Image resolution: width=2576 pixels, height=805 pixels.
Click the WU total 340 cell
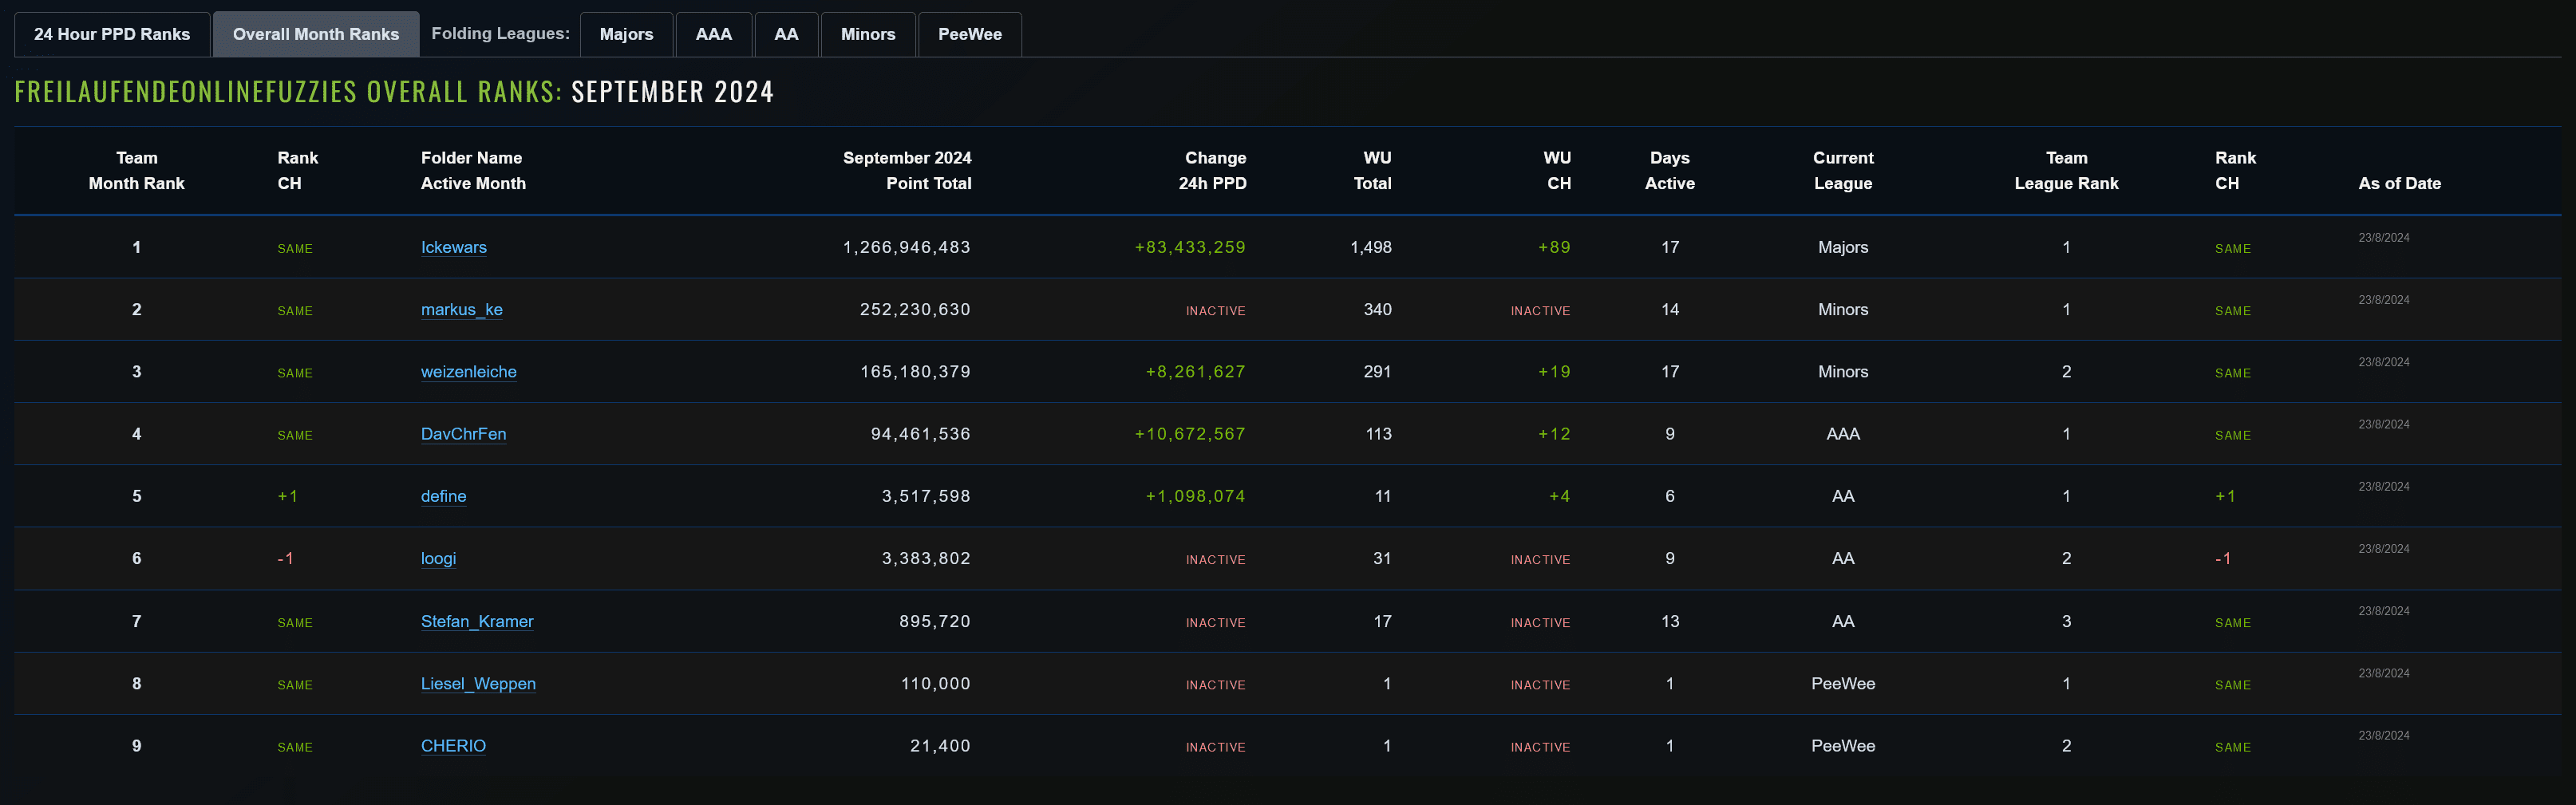pyautogui.click(x=1378, y=309)
